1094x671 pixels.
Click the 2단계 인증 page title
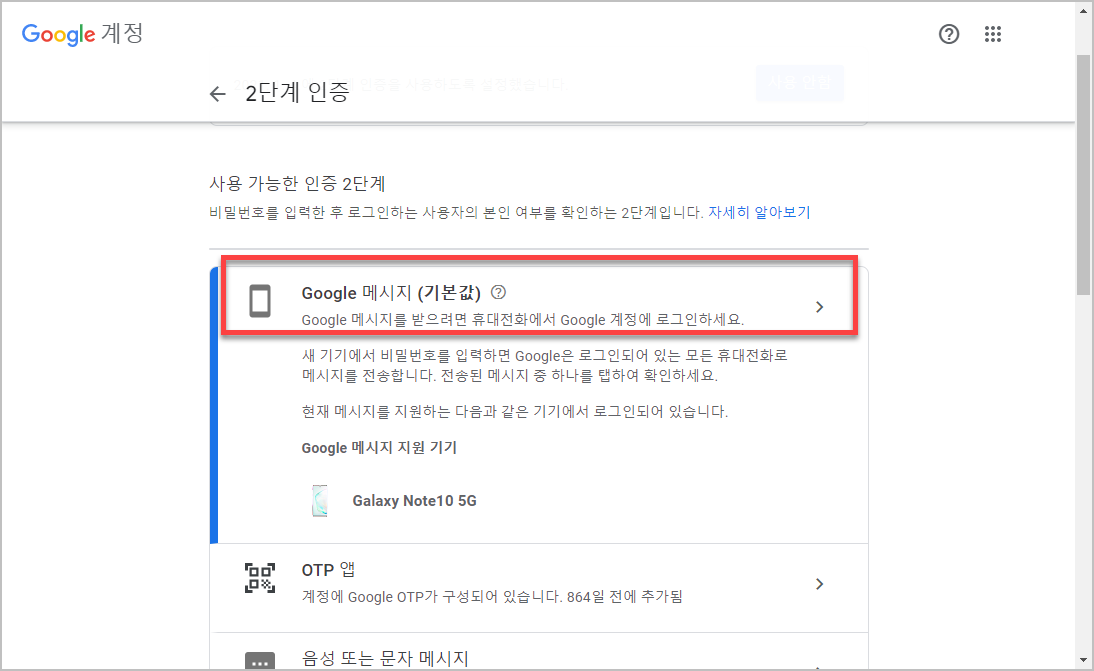(297, 93)
